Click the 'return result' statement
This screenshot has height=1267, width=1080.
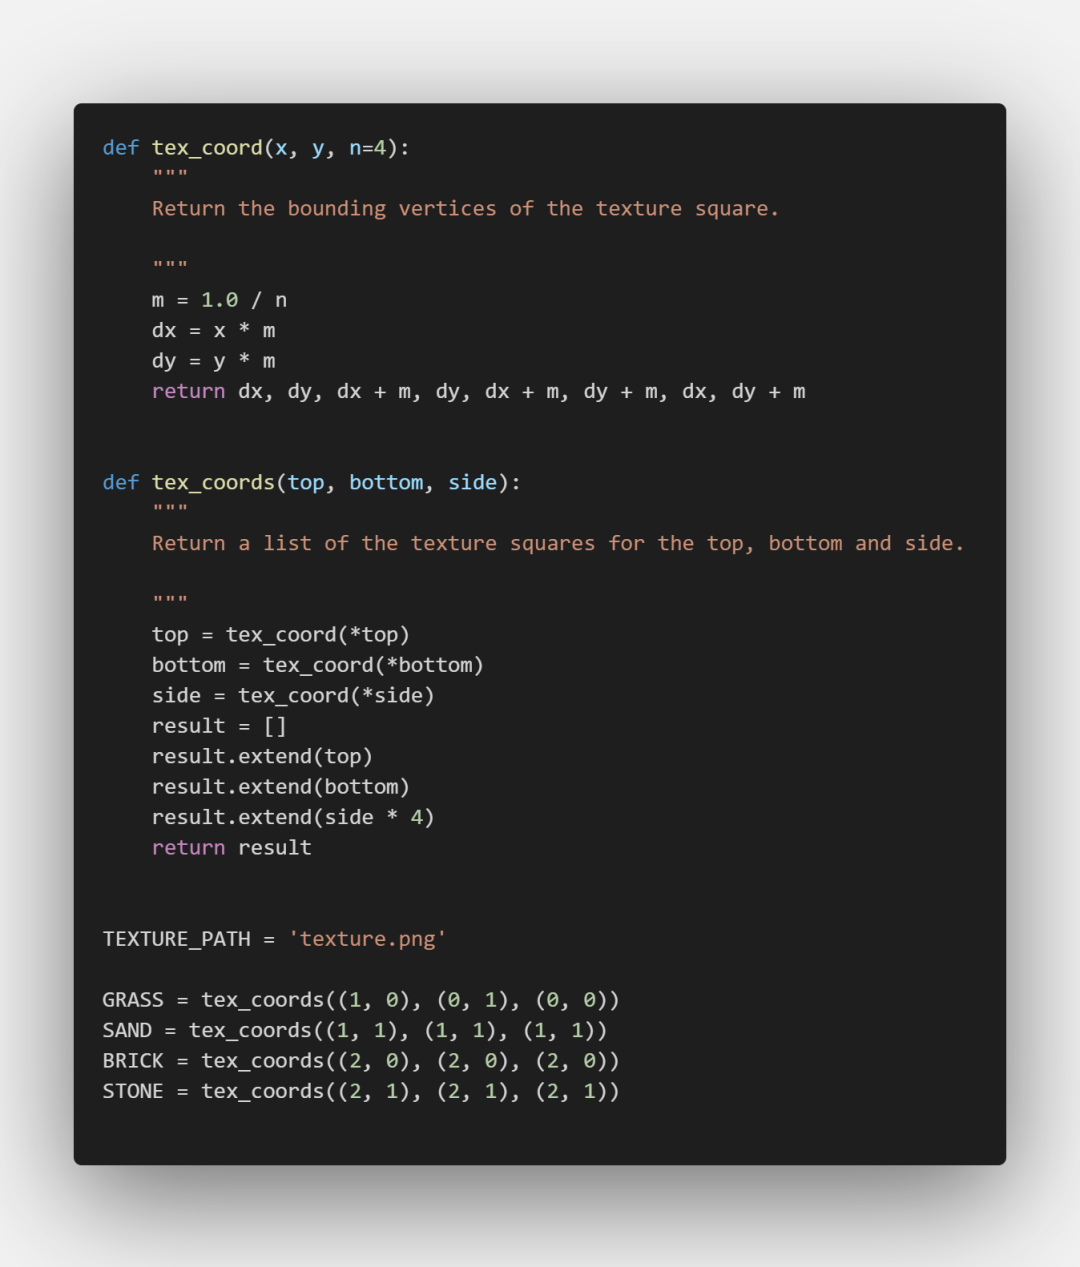click(231, 848)
